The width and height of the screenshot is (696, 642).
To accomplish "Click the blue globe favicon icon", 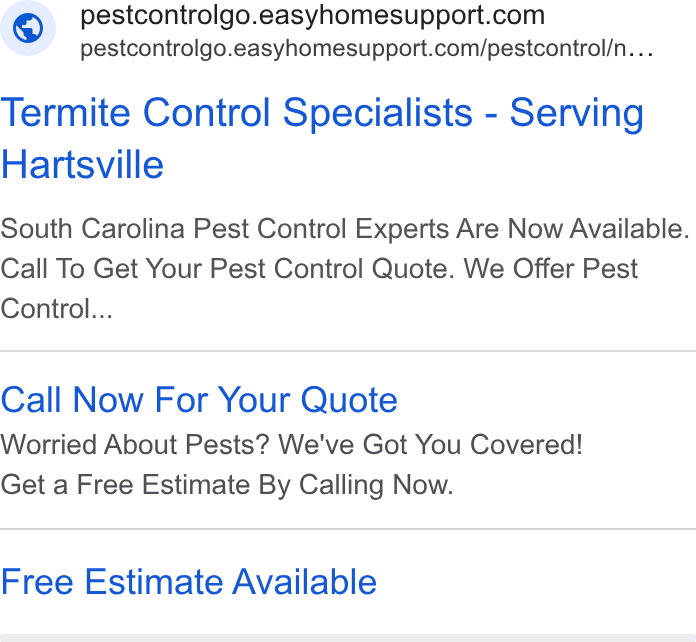I will [28, 28].
